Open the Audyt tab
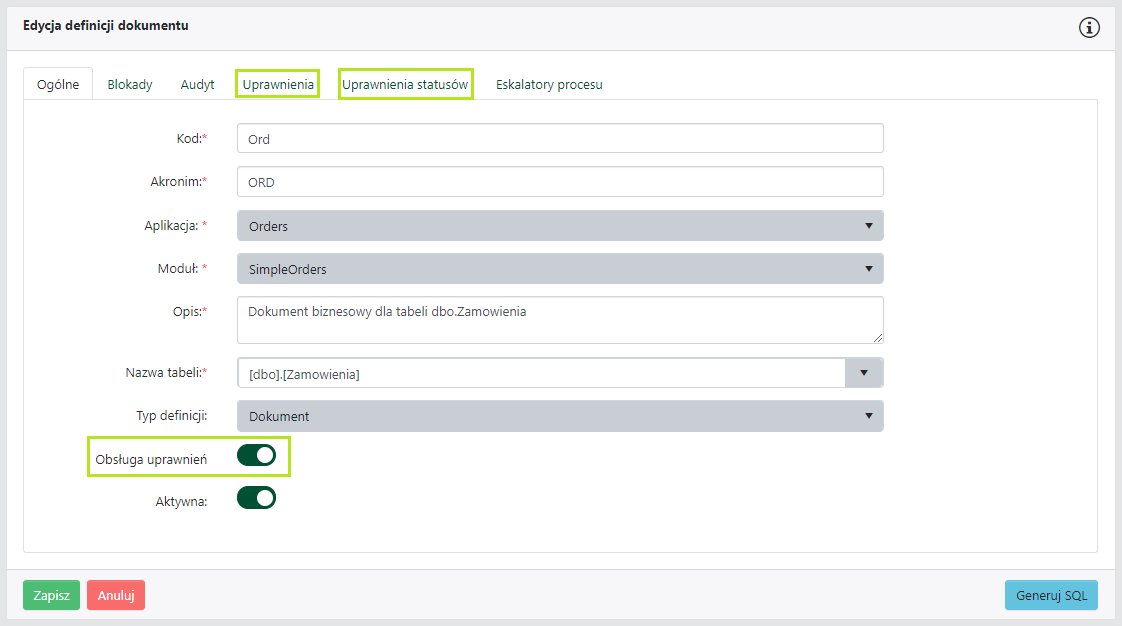This screenshot has height=626, width=1122. tap(197, 85)
